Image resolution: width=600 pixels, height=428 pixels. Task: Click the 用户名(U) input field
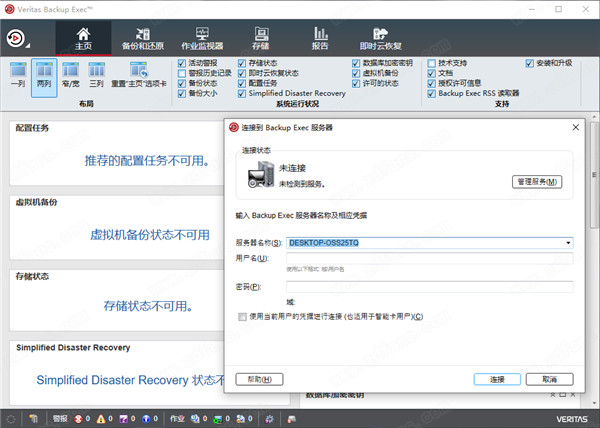pyautogui.click(x=430, y=258)
